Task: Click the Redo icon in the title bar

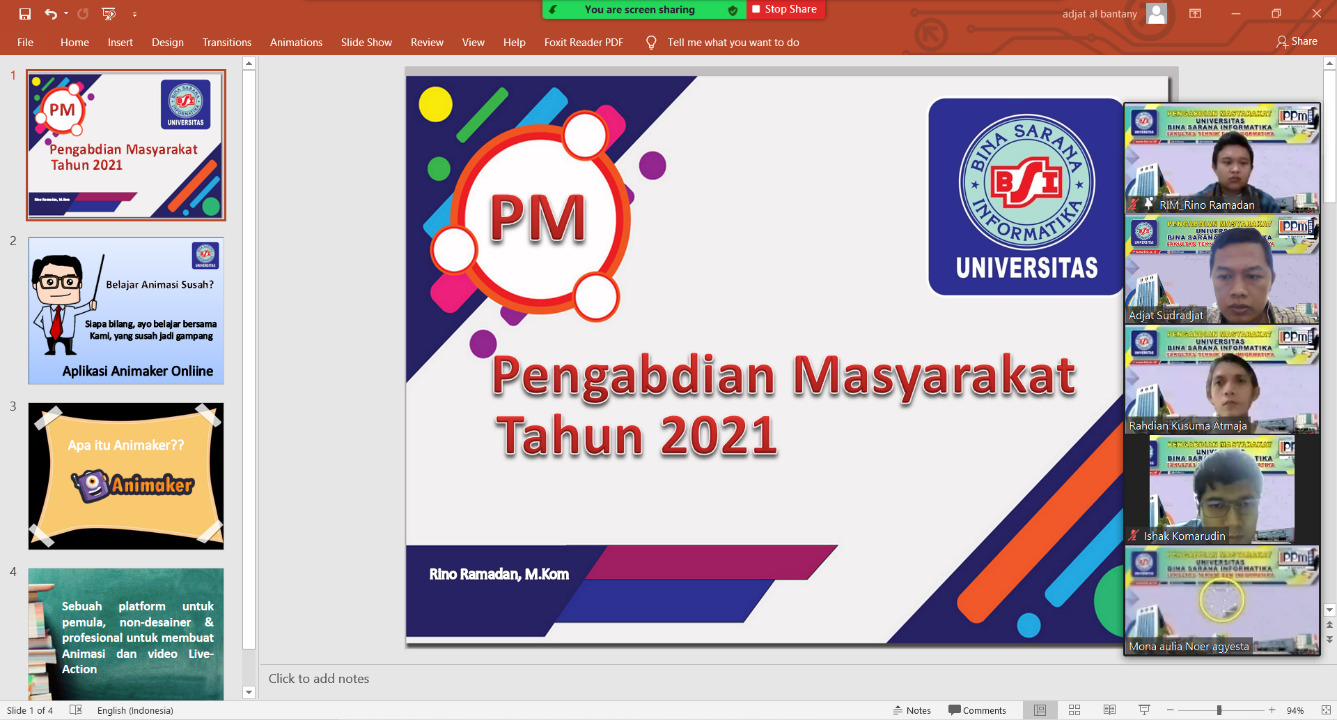Action: click(x=83, y=14)
